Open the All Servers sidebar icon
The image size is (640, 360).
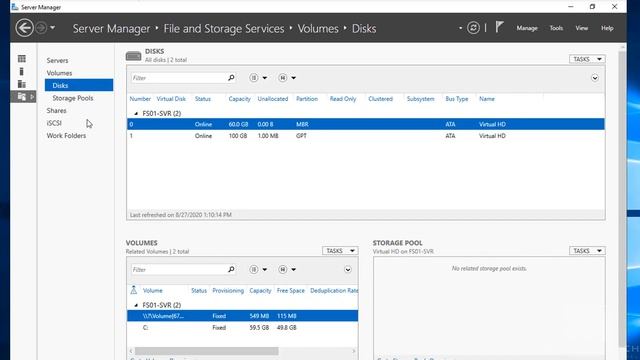point(22,84)
